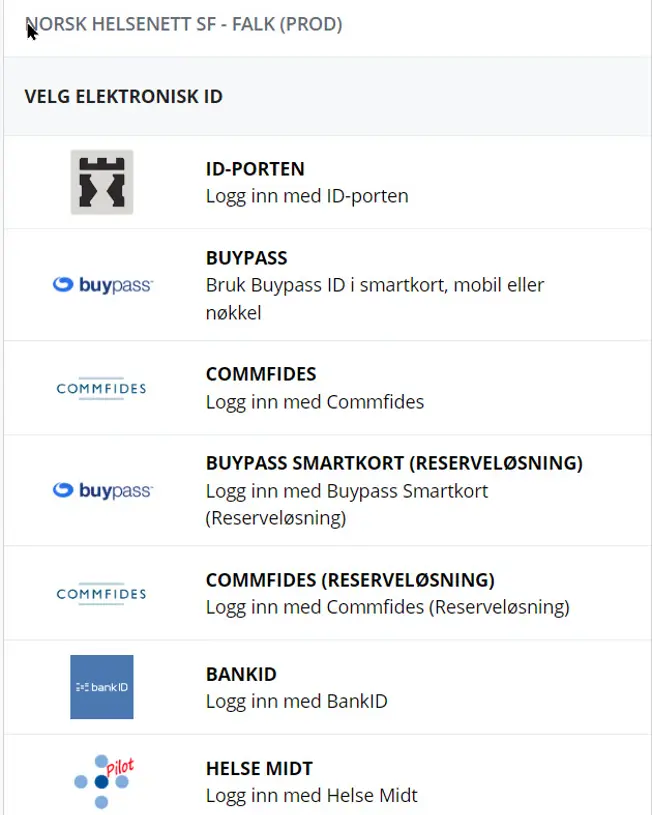
Task: Open the HELSE MIDT login title
Action: [259, 768]
